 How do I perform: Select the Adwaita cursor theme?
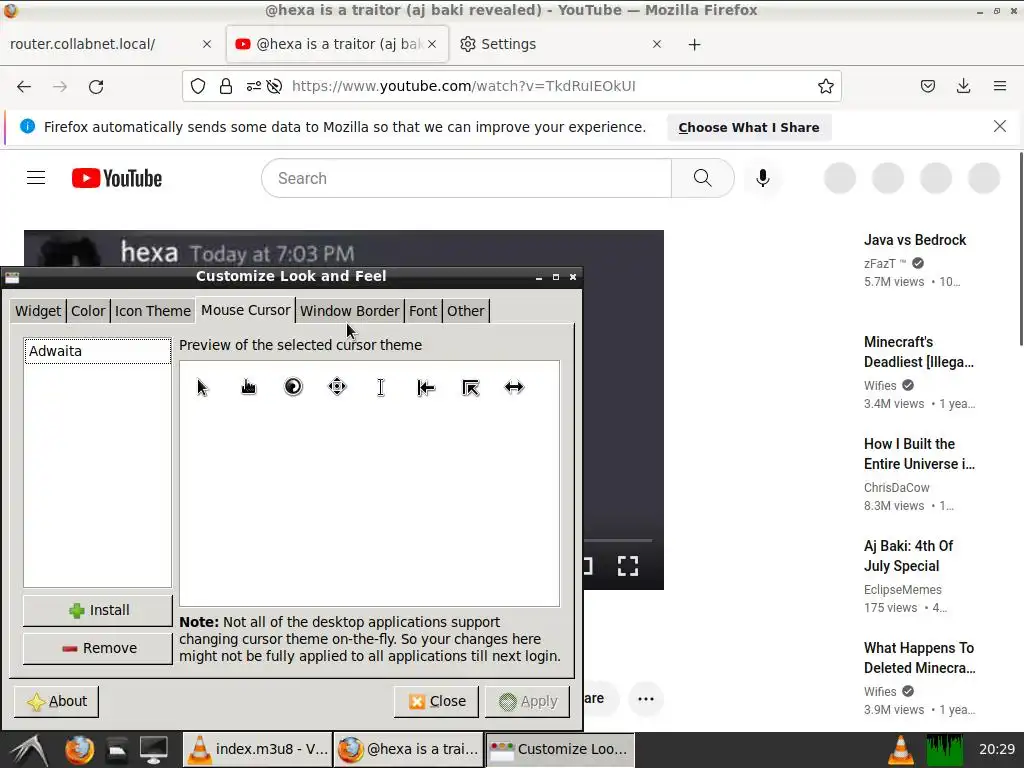pos(97,351)
